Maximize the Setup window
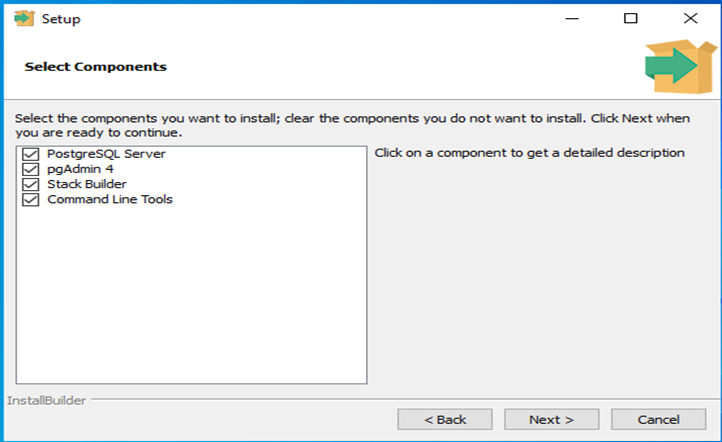This screenshot has width=722, height=442. pos(631,18)
